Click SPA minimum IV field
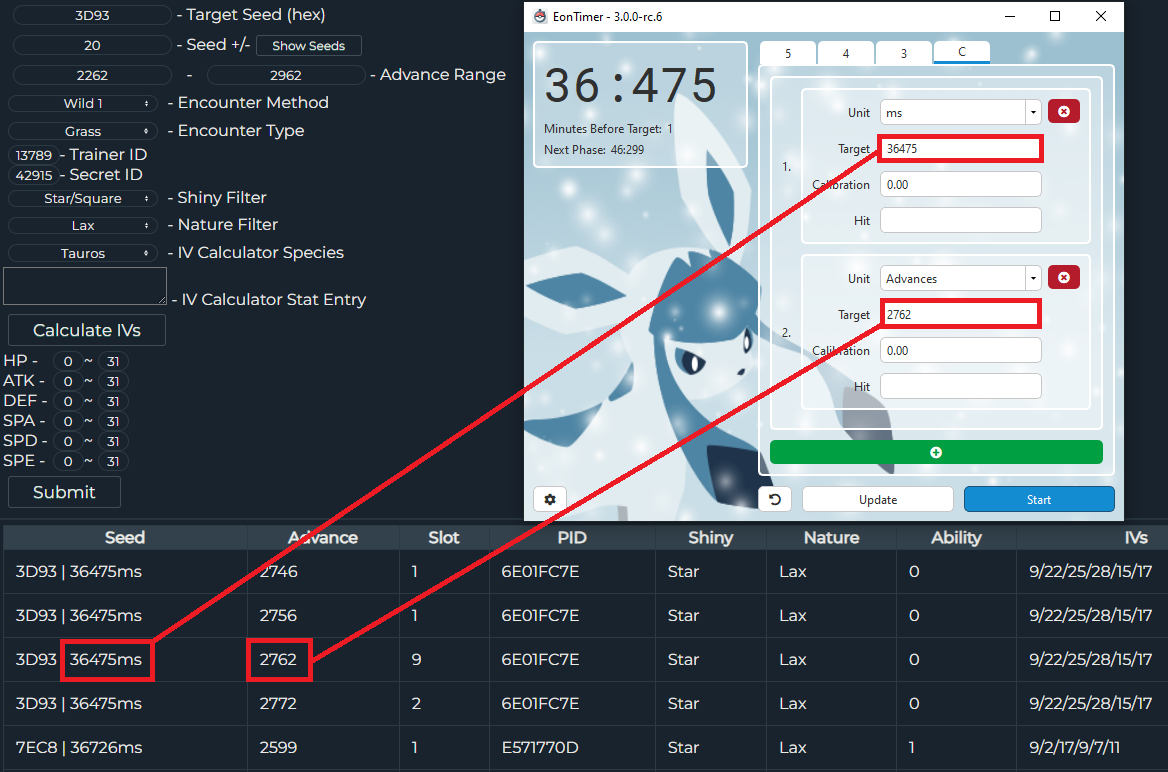The image size is (1168, 772). click(x=68, y=421)
